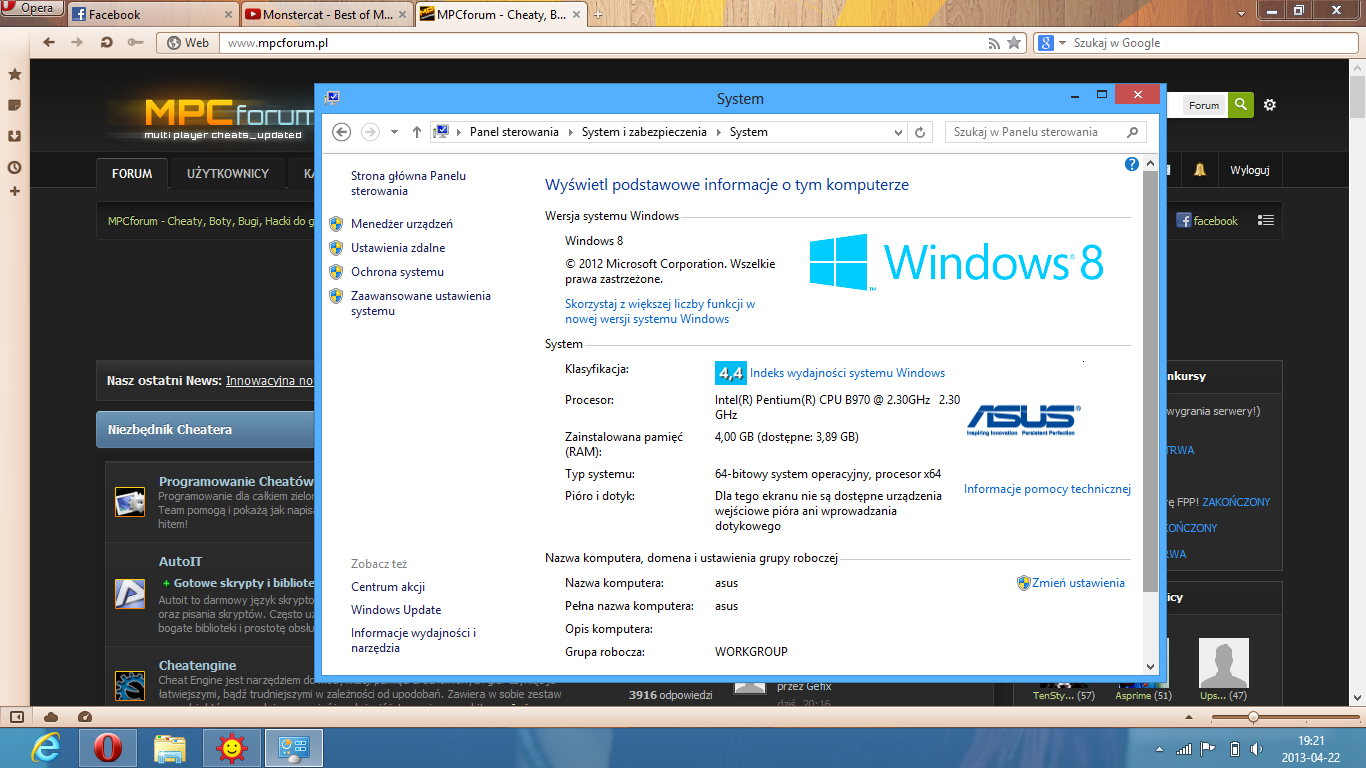Open the sun face app in taskbar
This screenshot has width=1366, height=768.
[231, 748]
